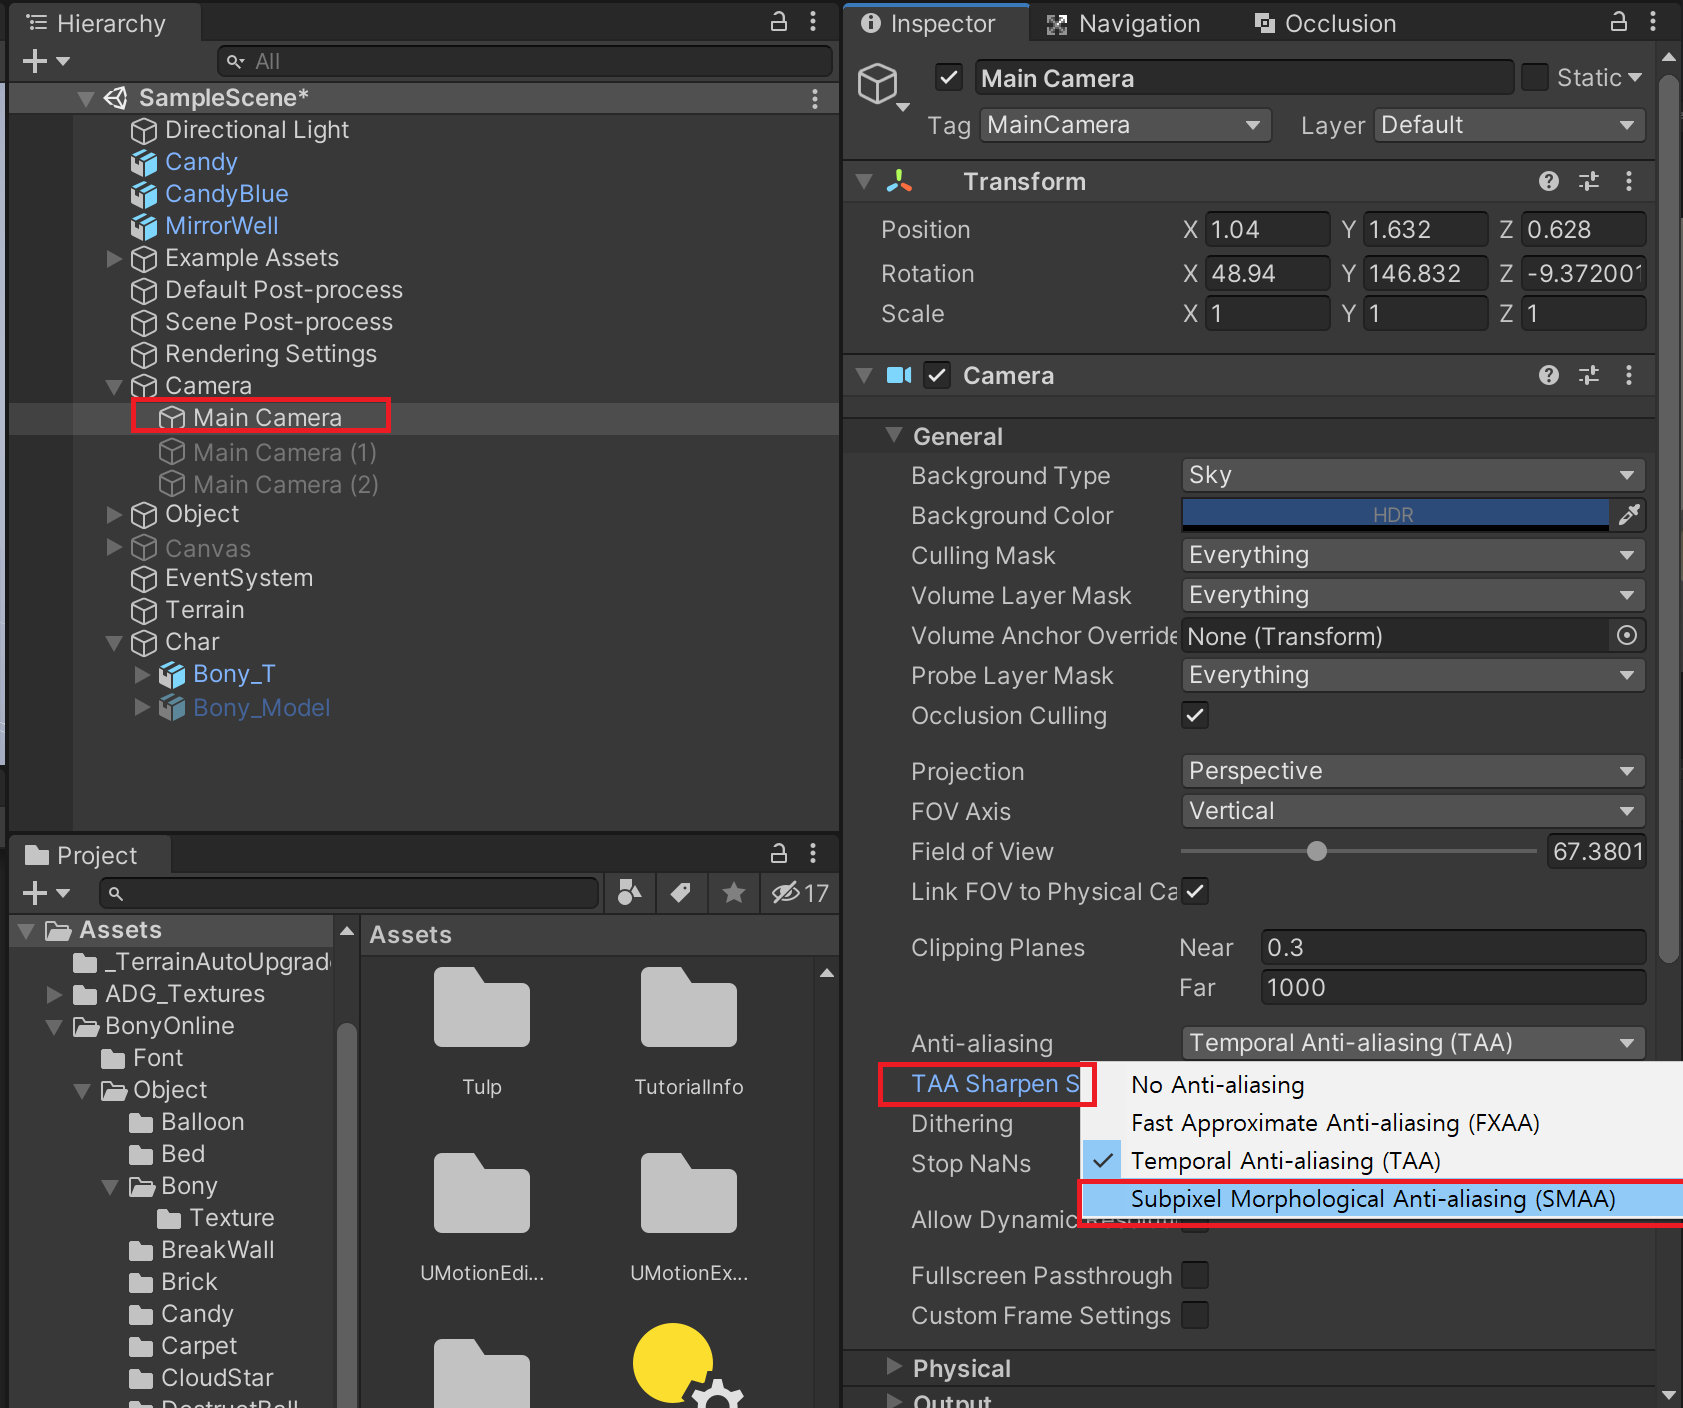Expand the Physical section
The image size is (1683, 1408).
pyautogui.click(x=894, y=1367)
